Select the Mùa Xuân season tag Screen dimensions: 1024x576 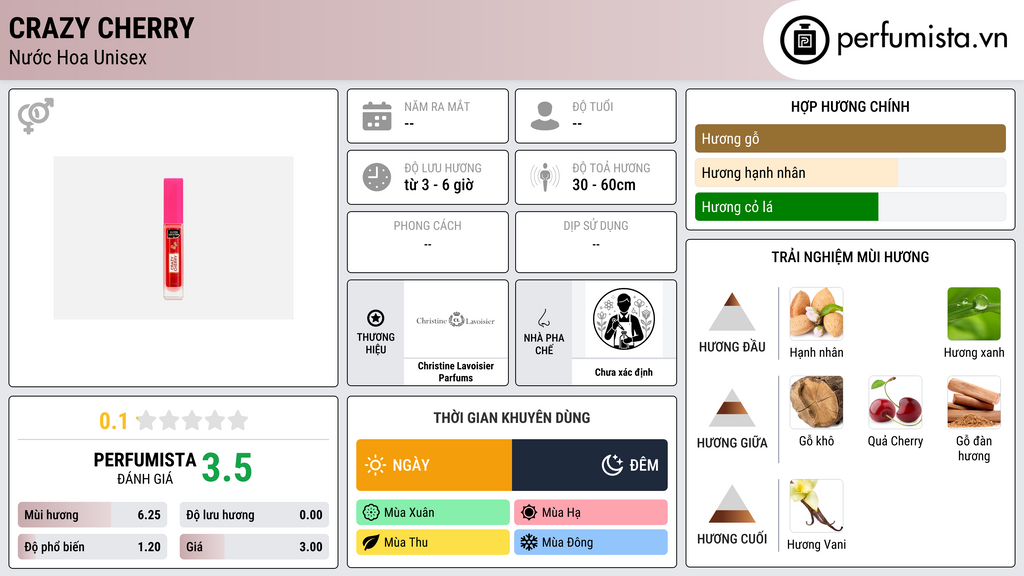[433, 513]
